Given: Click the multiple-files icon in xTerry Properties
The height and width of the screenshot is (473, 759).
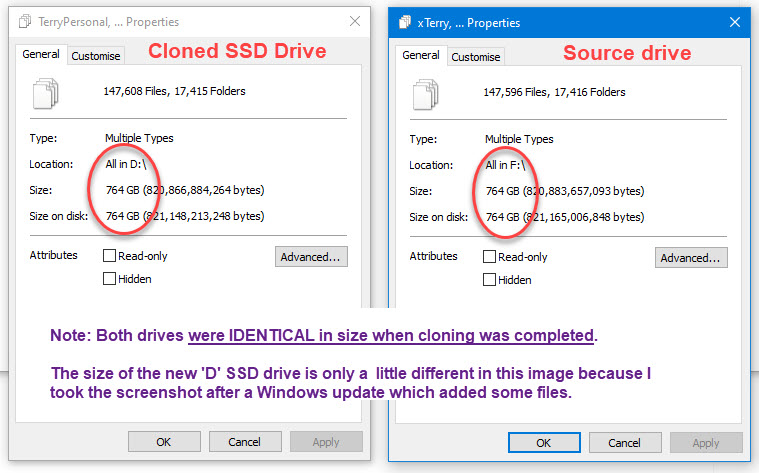Looking at the screenshot, I should 425,94.
